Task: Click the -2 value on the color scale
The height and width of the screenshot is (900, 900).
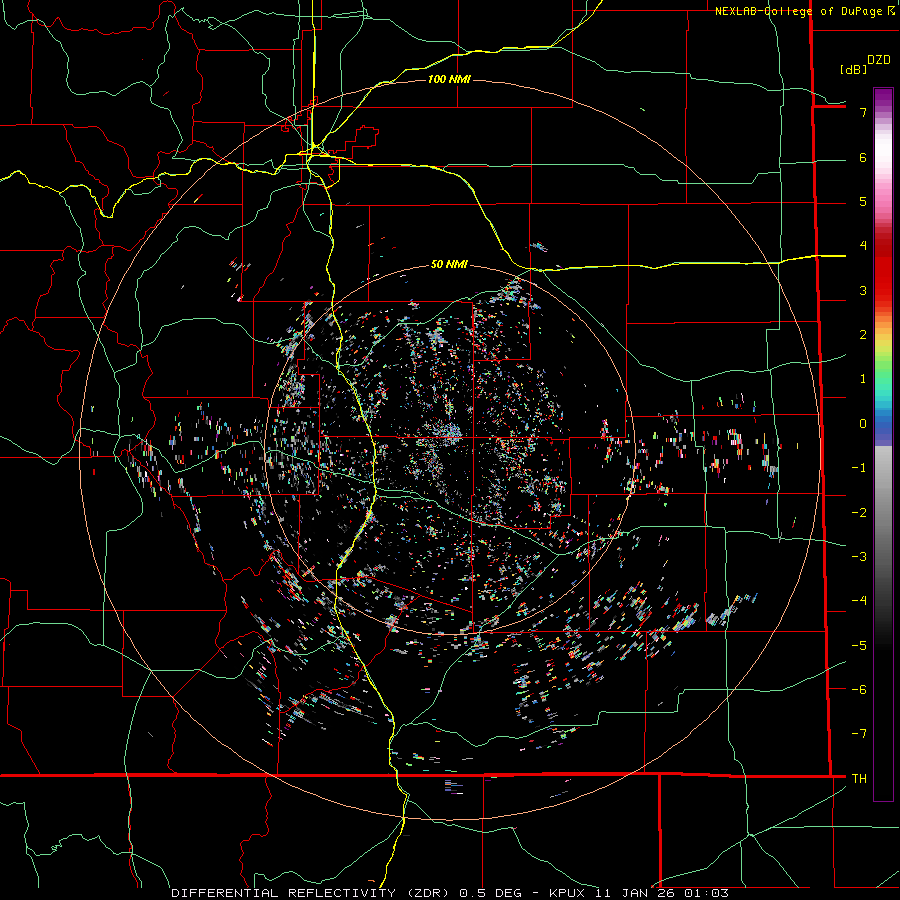Action: (x=859, y=513)
